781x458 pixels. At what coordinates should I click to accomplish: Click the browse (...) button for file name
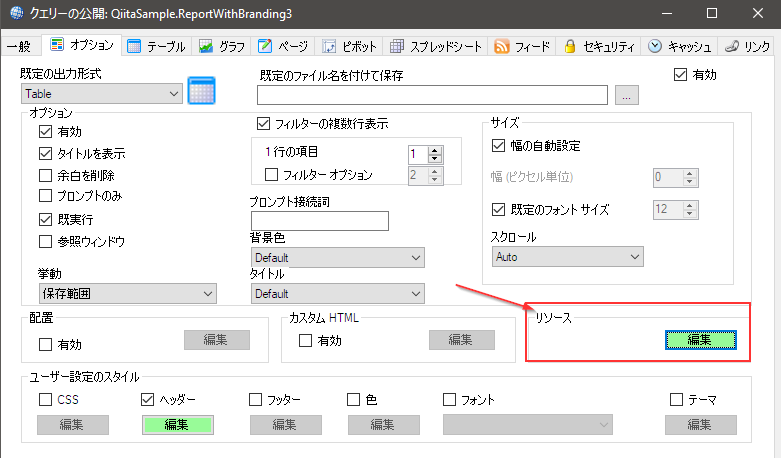coord(627,95)
